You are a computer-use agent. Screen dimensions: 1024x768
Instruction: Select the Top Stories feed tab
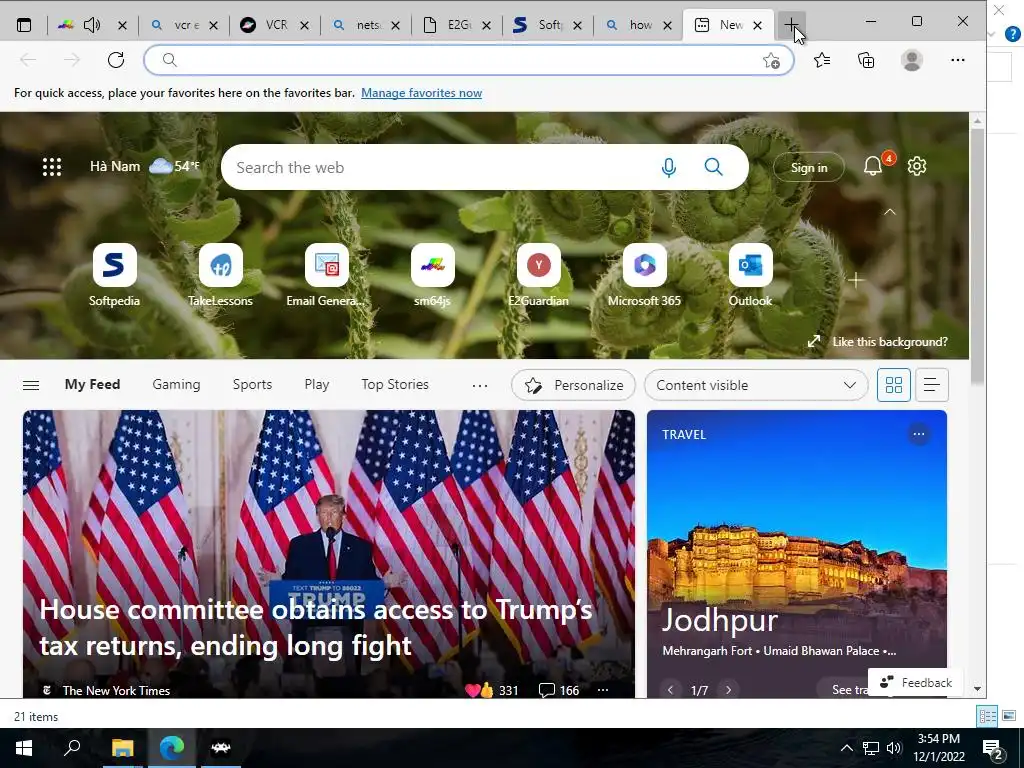coord(395,385)
